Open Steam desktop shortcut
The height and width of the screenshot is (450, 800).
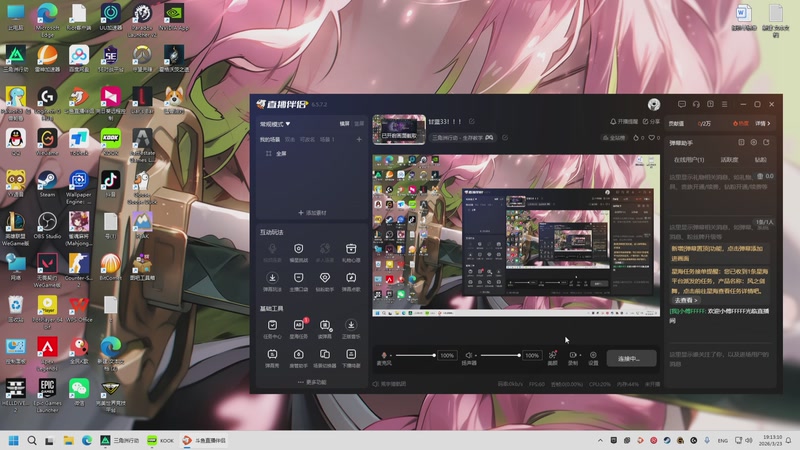click(47, 184)
